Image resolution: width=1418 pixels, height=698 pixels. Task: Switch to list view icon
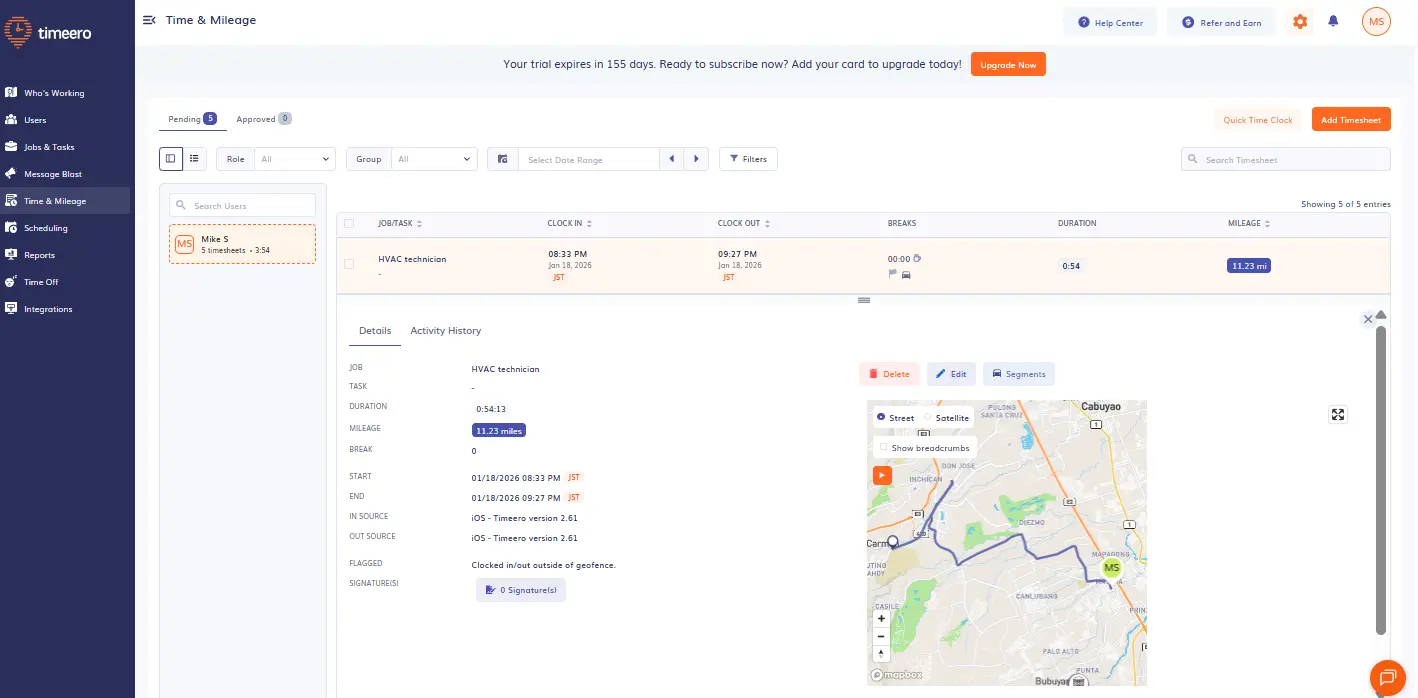point(194,158)
